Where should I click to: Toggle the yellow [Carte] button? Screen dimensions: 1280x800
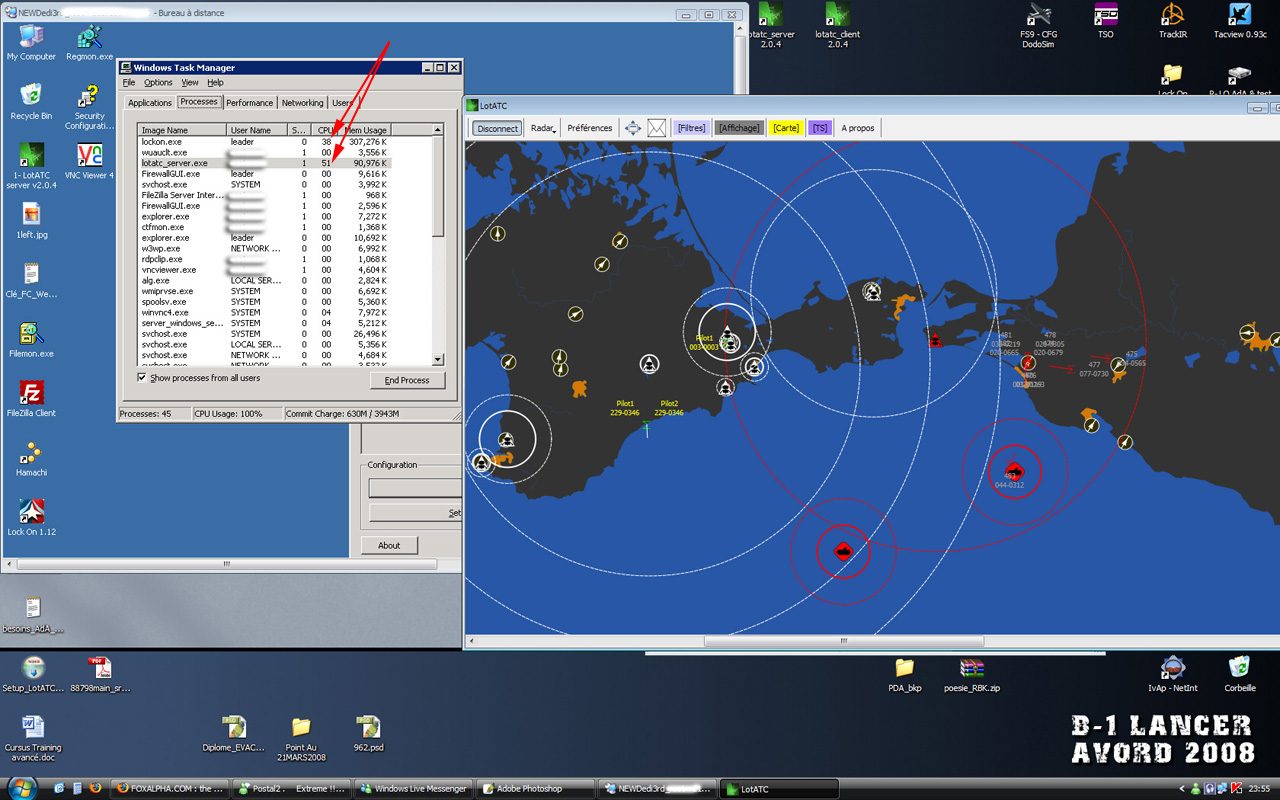tap(786, 128)
